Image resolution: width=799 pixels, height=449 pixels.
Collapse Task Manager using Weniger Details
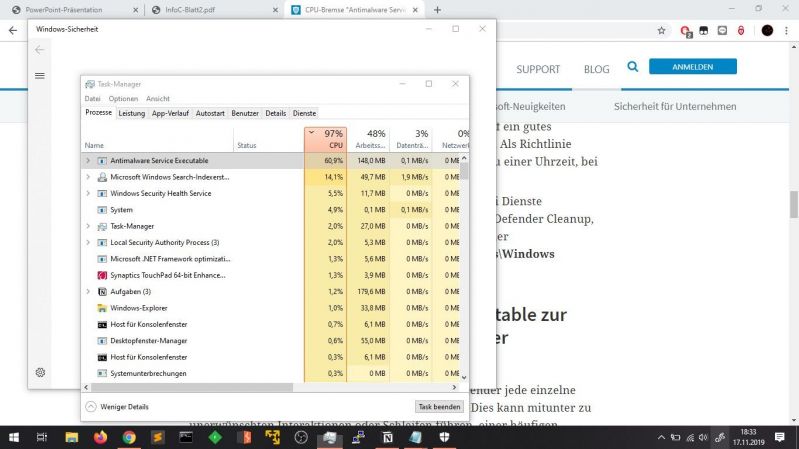click(117, 407)
